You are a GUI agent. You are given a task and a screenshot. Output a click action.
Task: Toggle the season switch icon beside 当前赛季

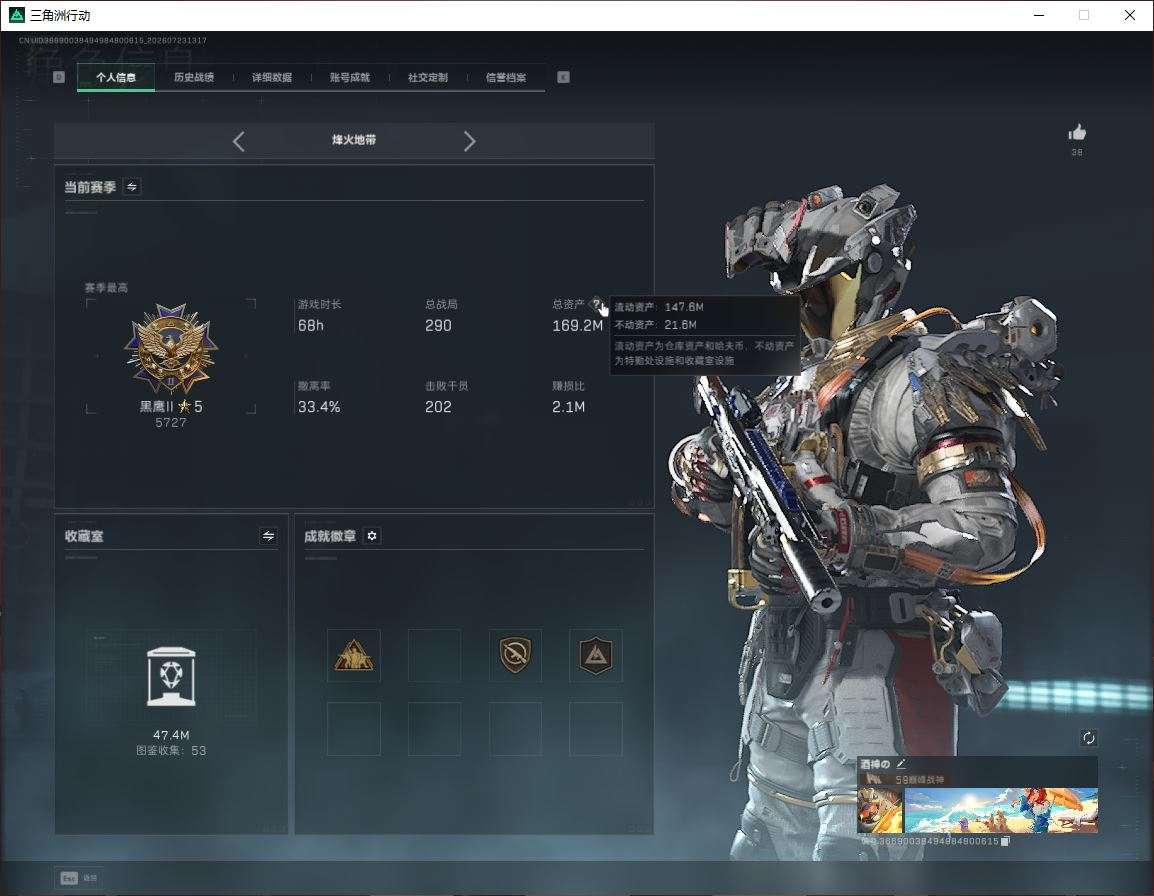(132, 186)
